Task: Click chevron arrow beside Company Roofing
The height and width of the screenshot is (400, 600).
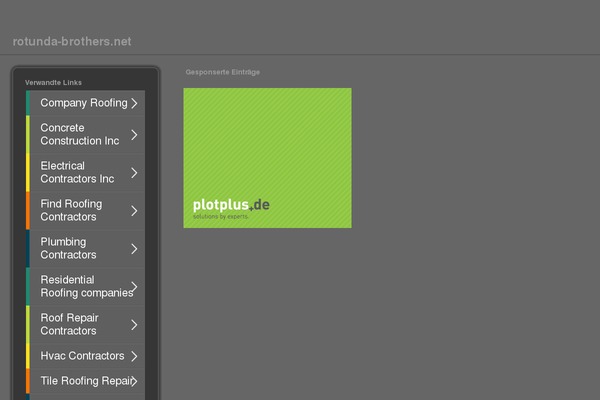Action: point(134,103)
